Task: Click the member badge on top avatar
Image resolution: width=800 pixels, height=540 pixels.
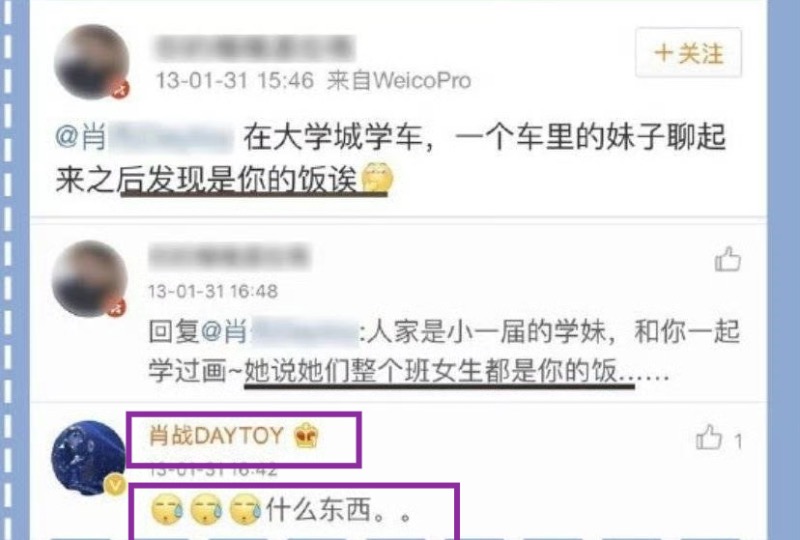Action: [x=120, y=89]
